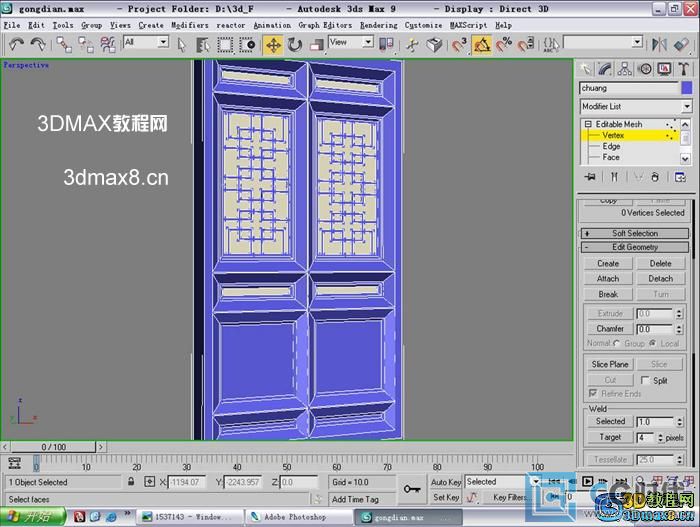Switch to the Utilities hammer tab
This screenshot has width=700, height=527.
[683, 69]
